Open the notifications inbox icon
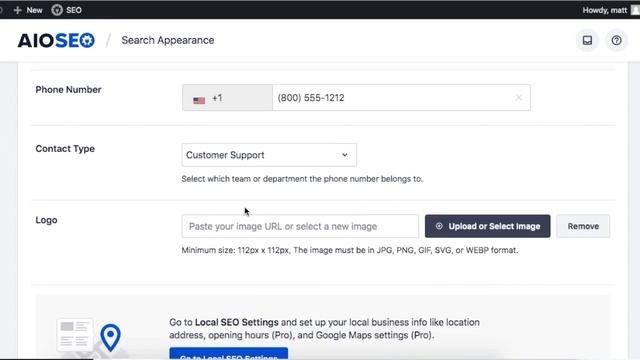The height and width of the screenshot is (360, 640). coord(587,40)
